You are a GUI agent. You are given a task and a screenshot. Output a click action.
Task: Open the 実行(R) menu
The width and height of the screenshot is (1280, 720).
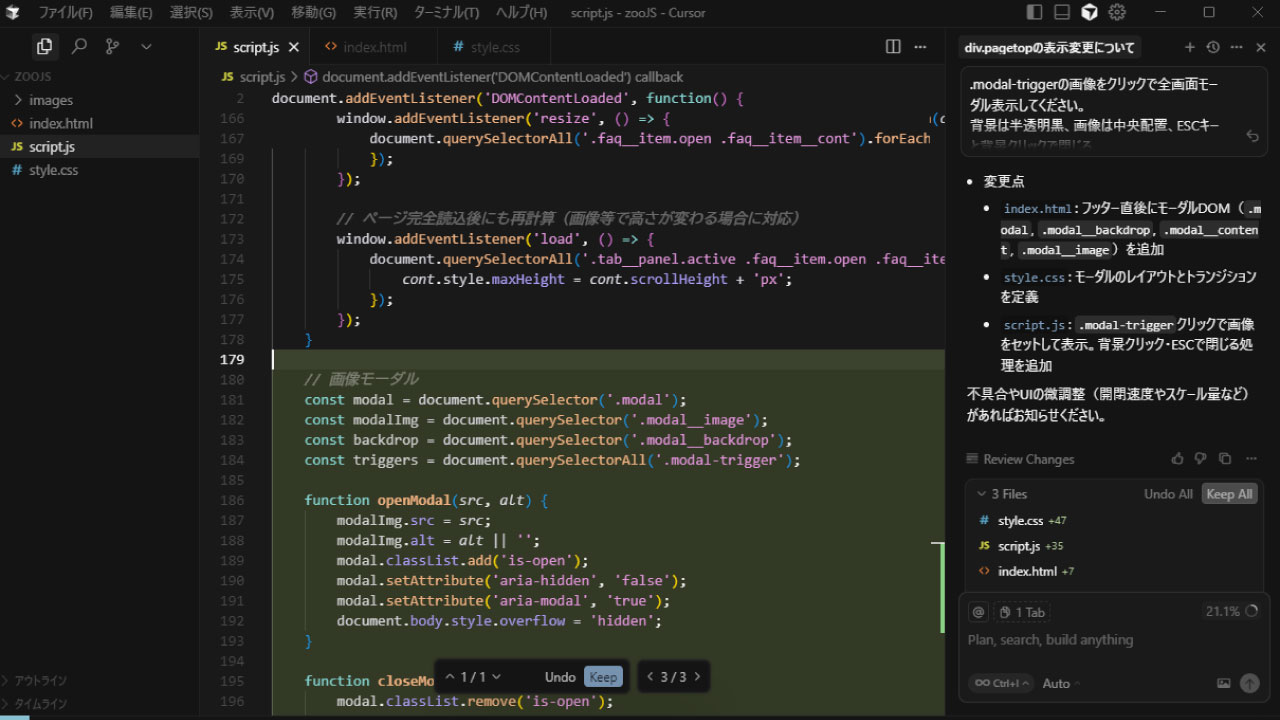coord(375,13)
